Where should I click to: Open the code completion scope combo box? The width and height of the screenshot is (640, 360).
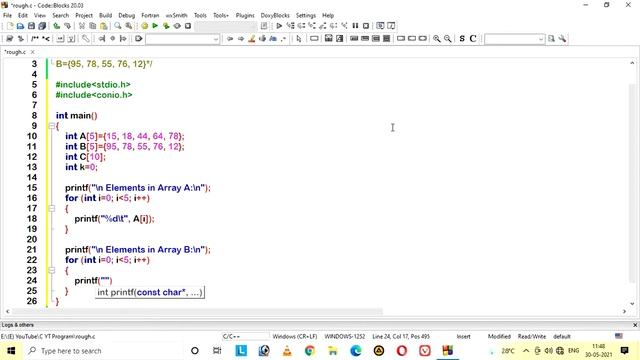click(182, 39)
